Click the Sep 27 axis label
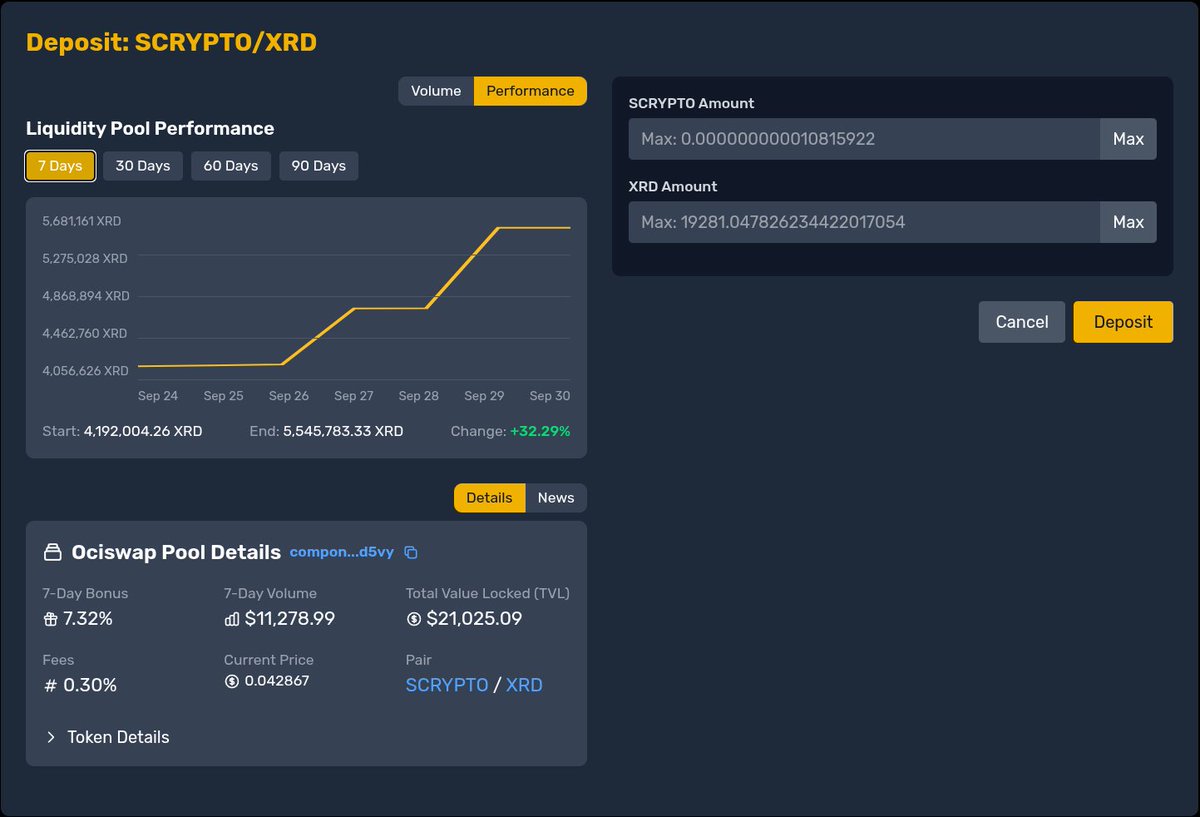 [353, 396]
